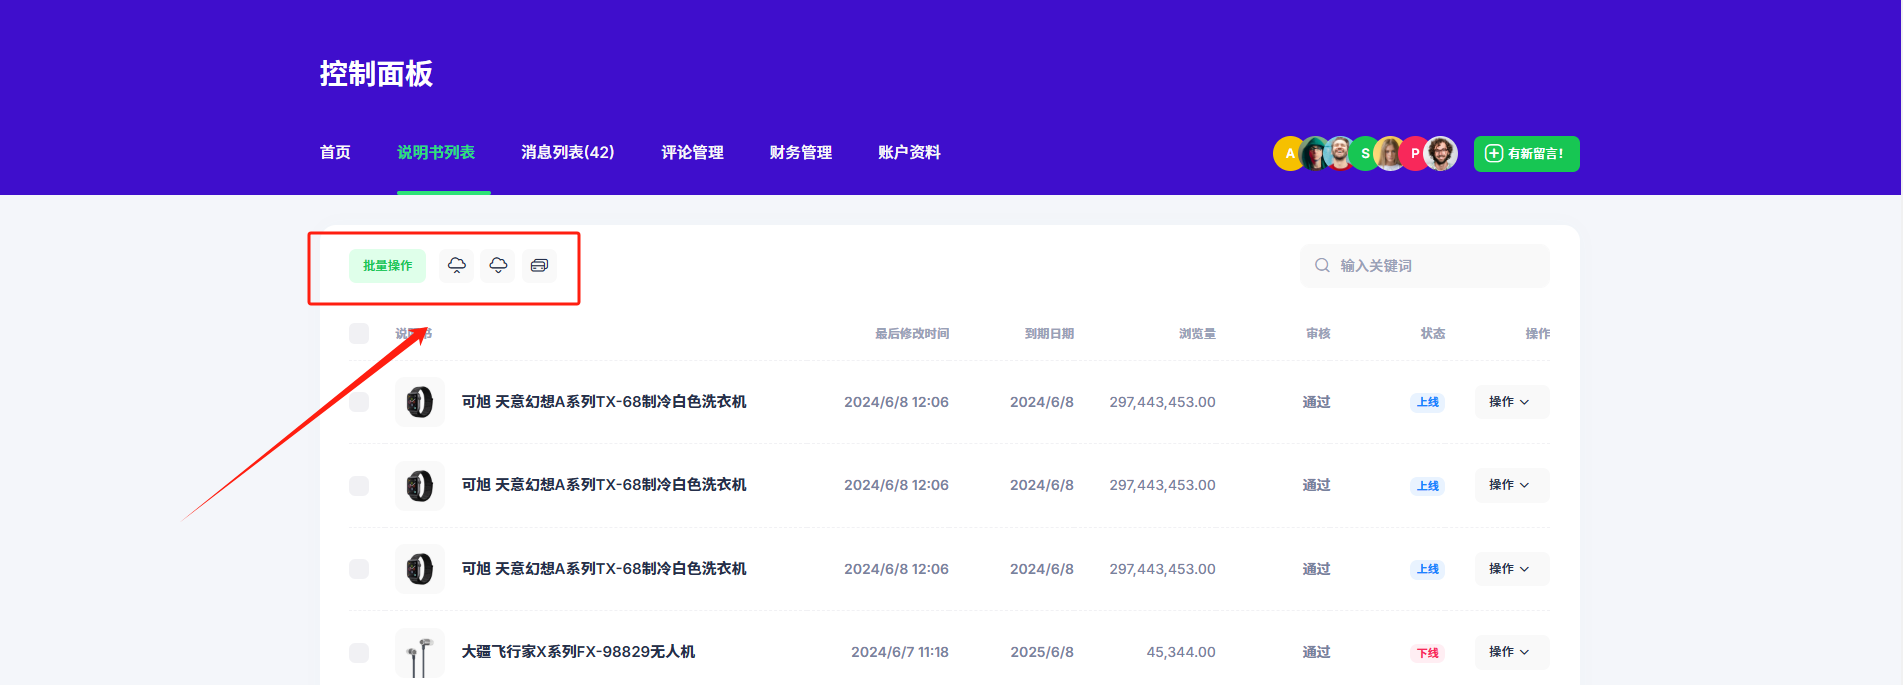Click the search magnifier icon
The image size is (1903, 685).
[1322, 266]
